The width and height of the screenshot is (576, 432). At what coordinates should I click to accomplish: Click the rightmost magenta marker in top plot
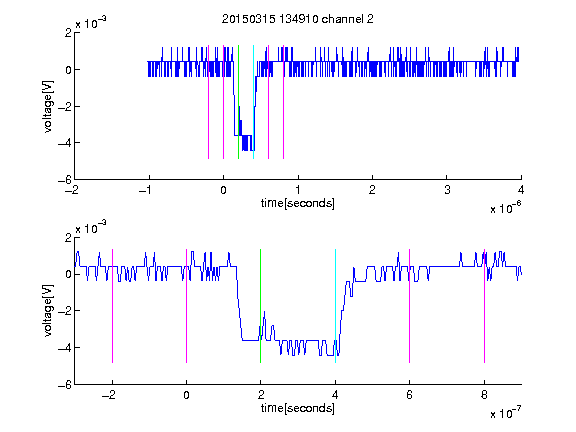(283, 102)
